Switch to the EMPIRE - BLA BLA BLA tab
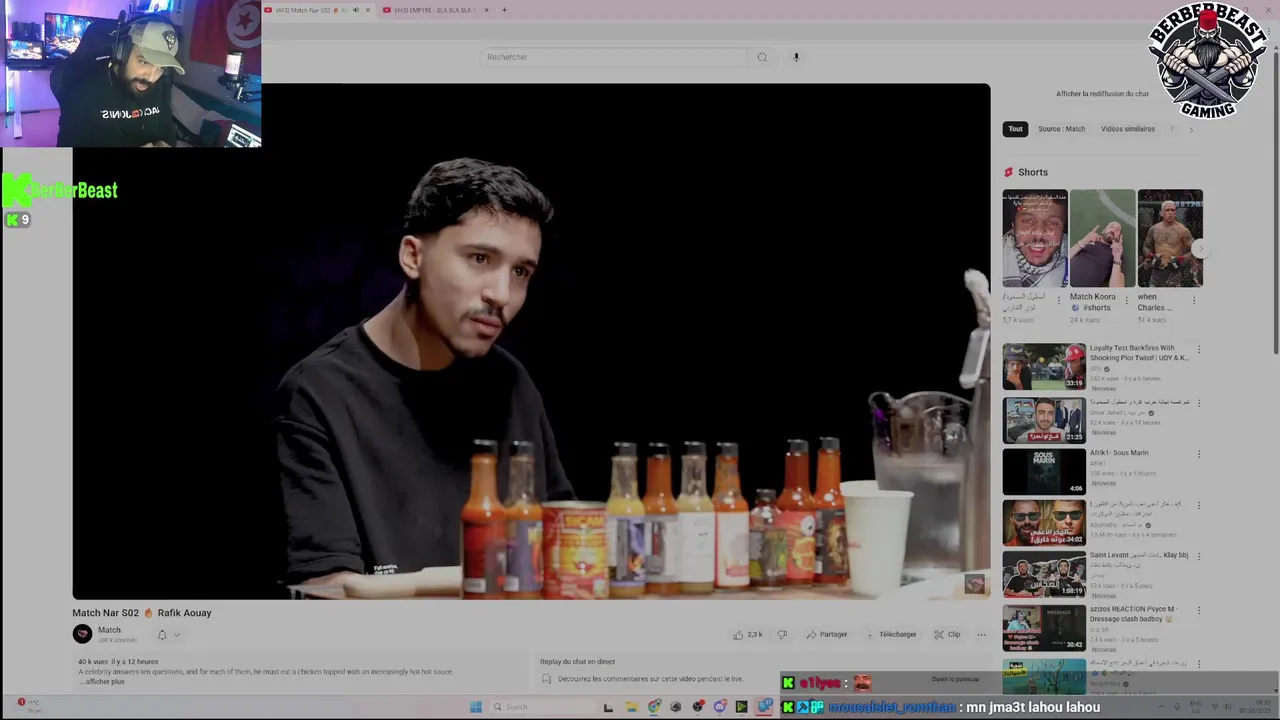Screen dimensions: 1280x720 coord(436,10)
